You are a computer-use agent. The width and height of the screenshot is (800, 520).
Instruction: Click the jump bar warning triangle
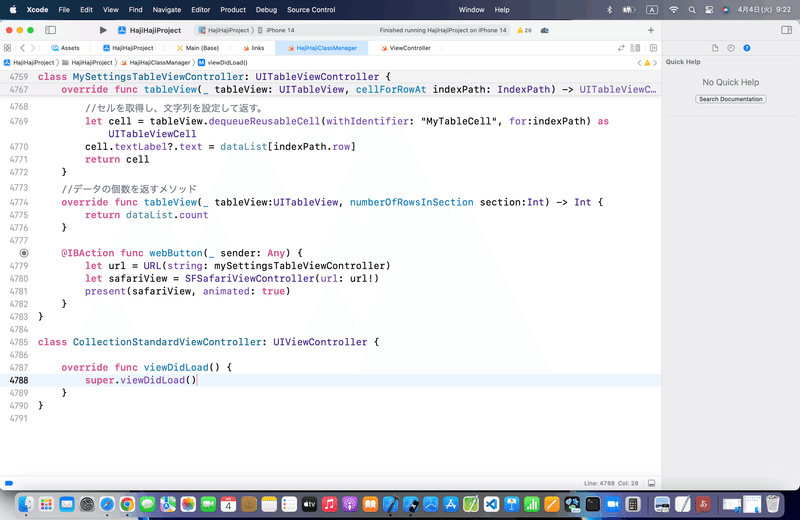[647, 63]
